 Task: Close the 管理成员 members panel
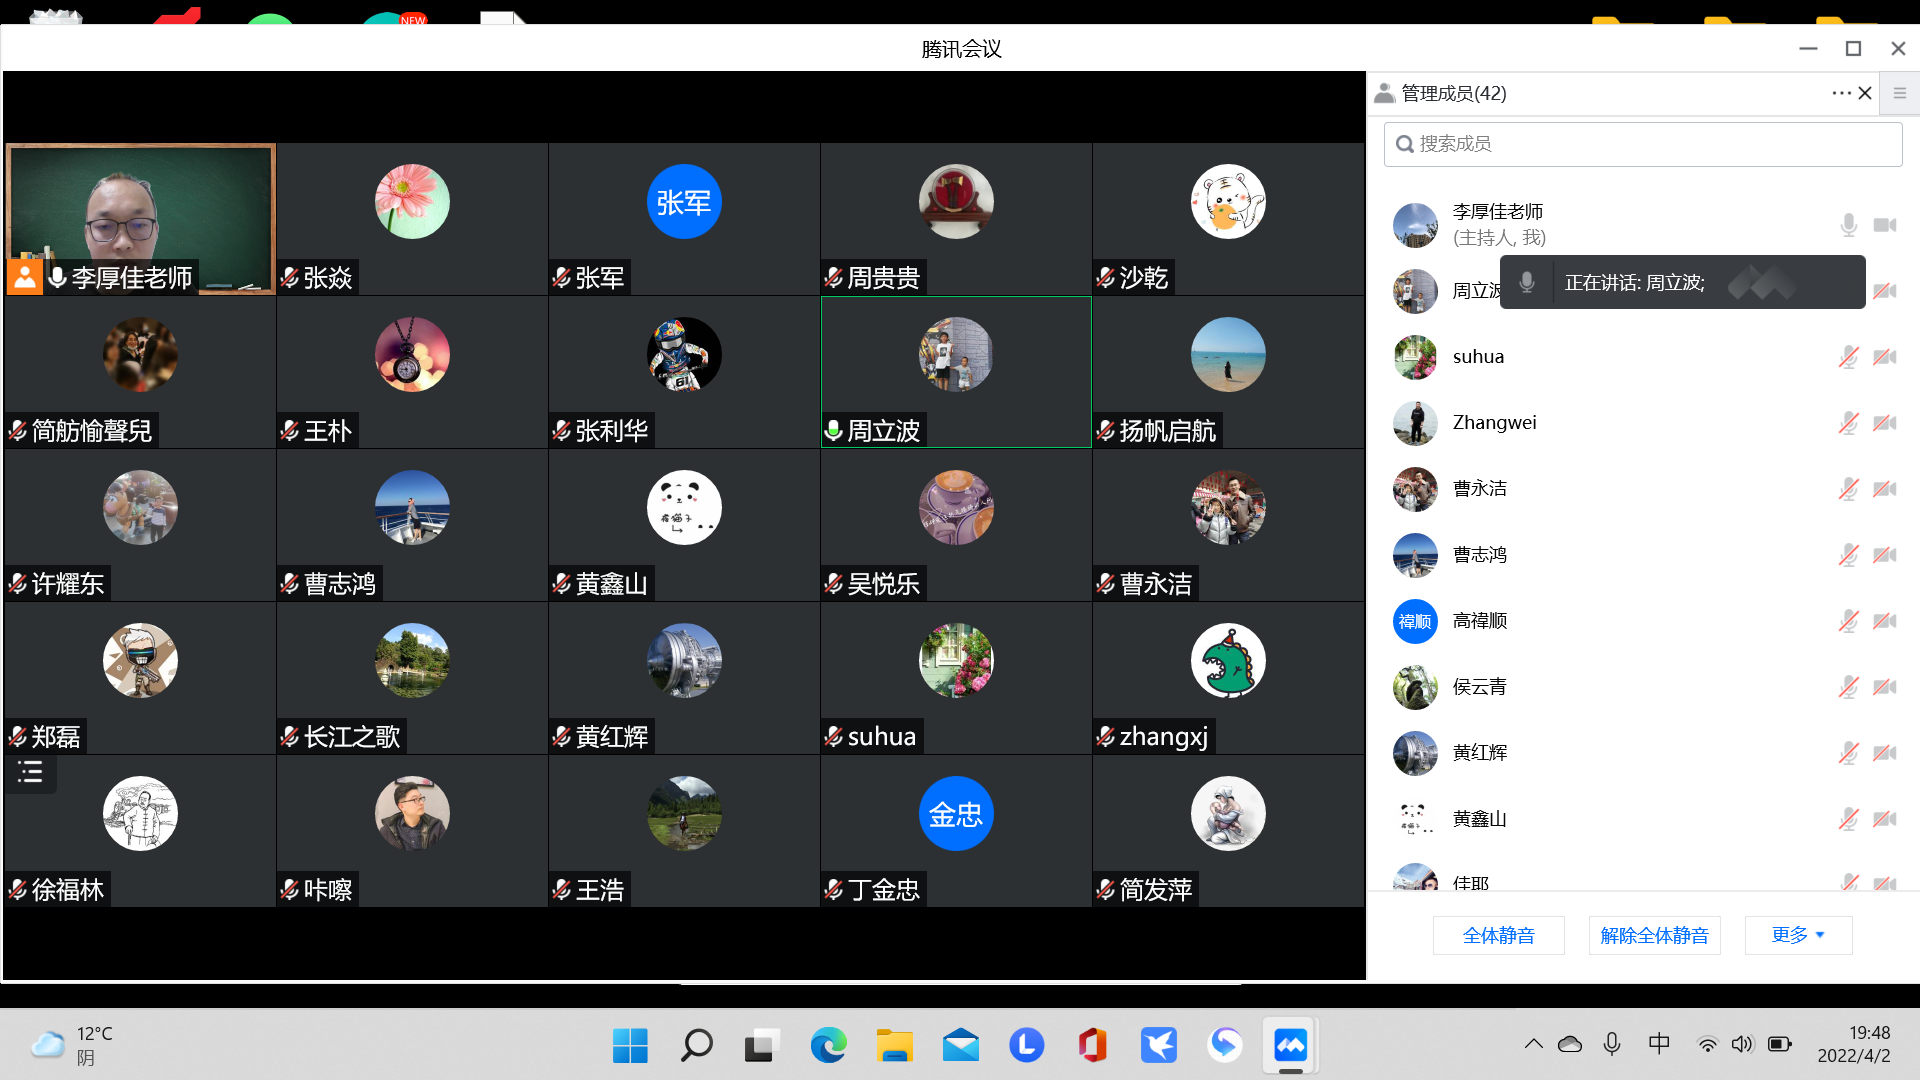(x=1865, y=93)
